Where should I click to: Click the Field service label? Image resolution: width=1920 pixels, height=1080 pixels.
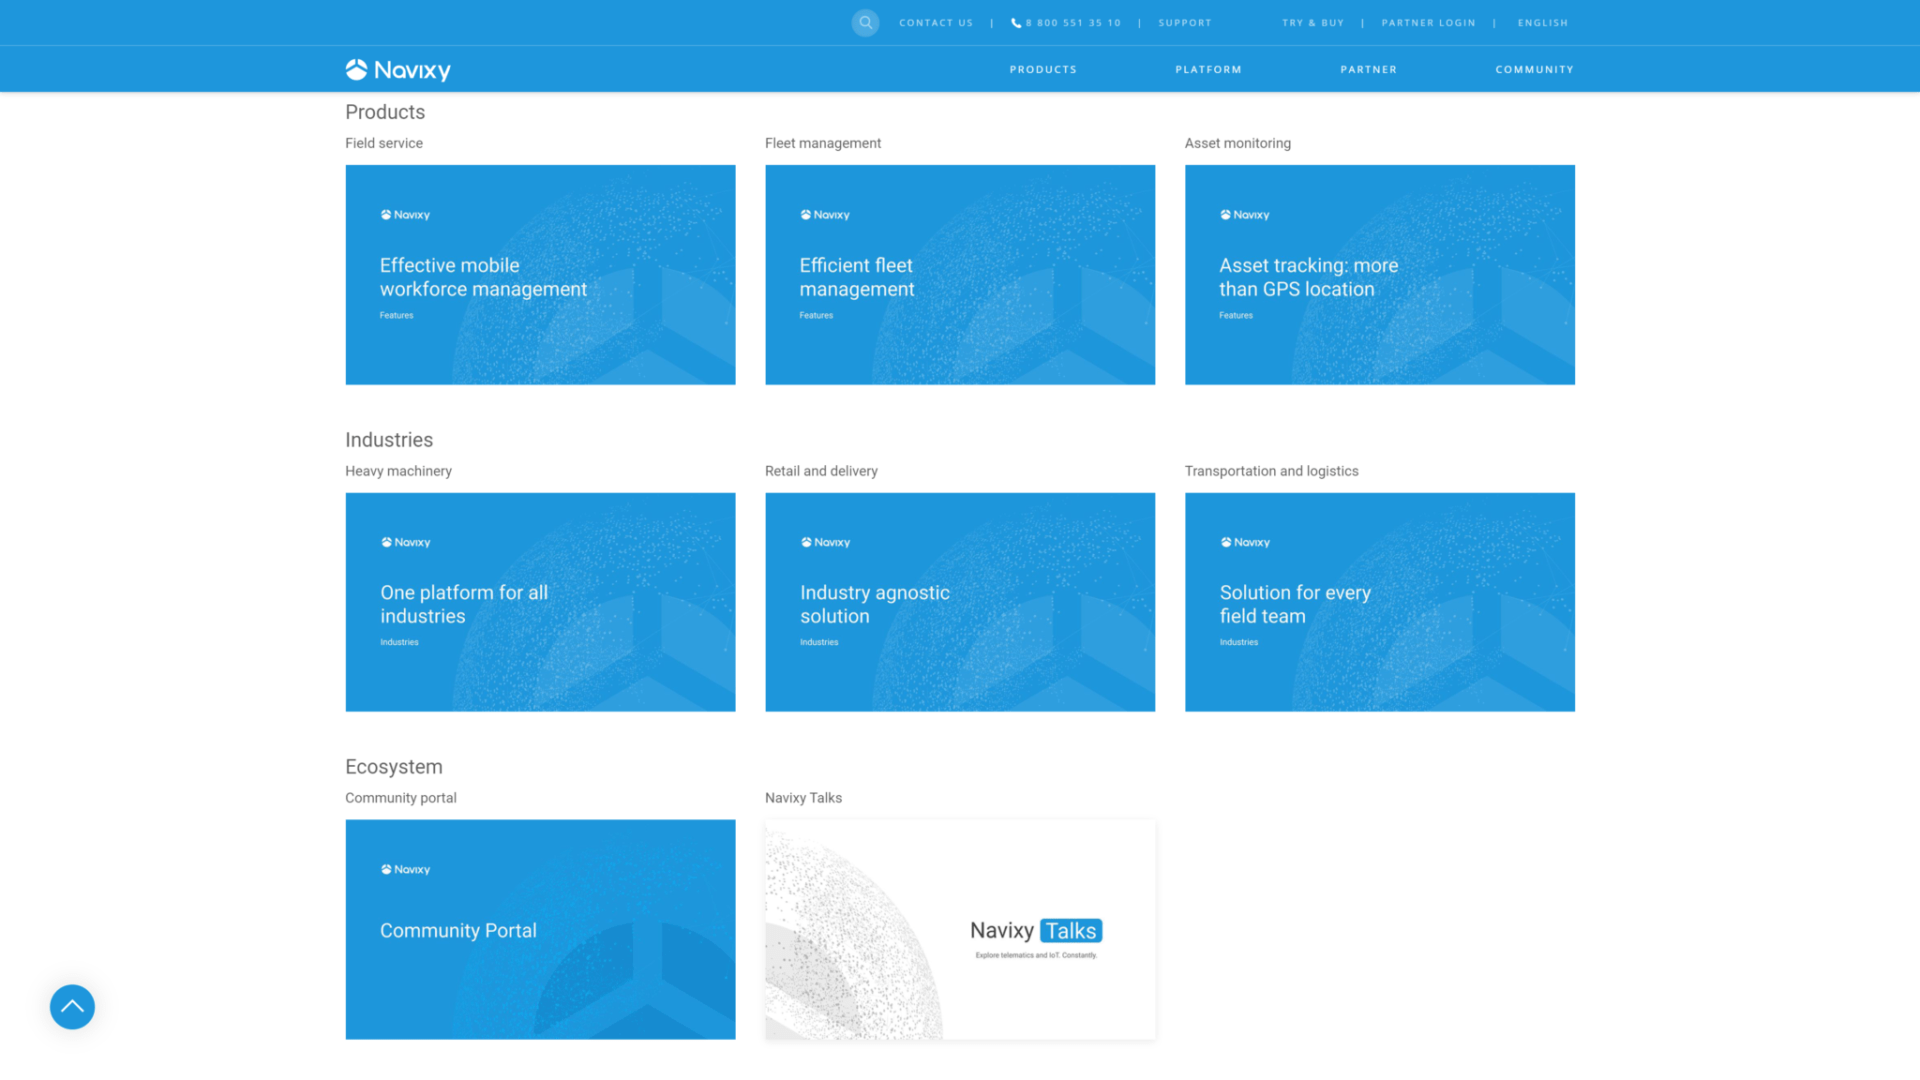click(384, 143)
